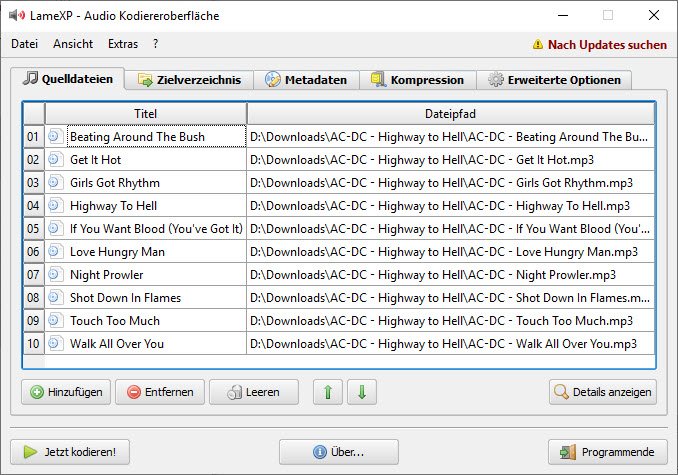The image size is (678, 475).
Task: Select title Love Hungry Man
Action: point(117,252)
